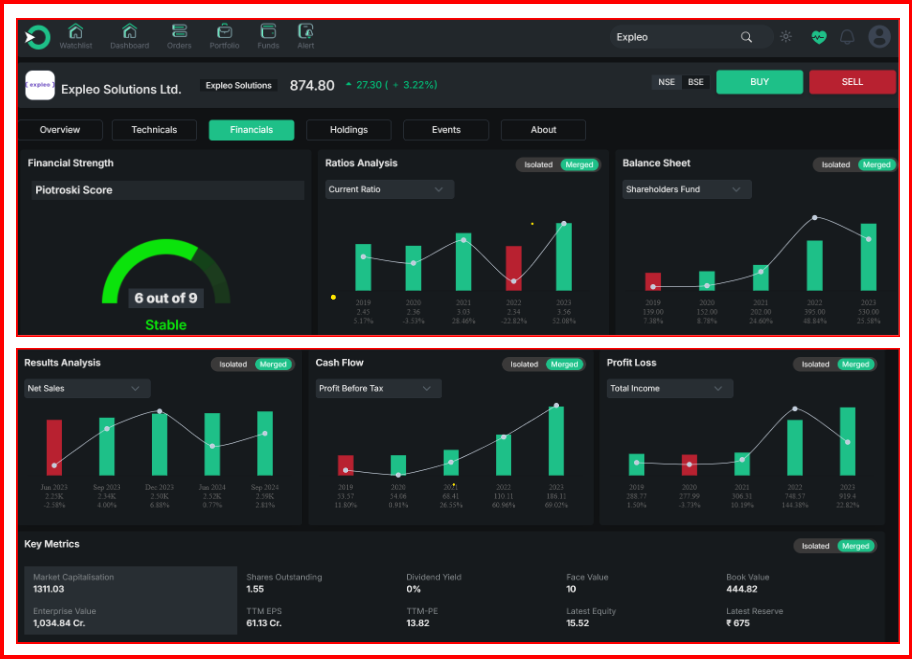Click the Expleo company logo thumbnail
This screenshot has width=912, height=659.
[40, 86]
